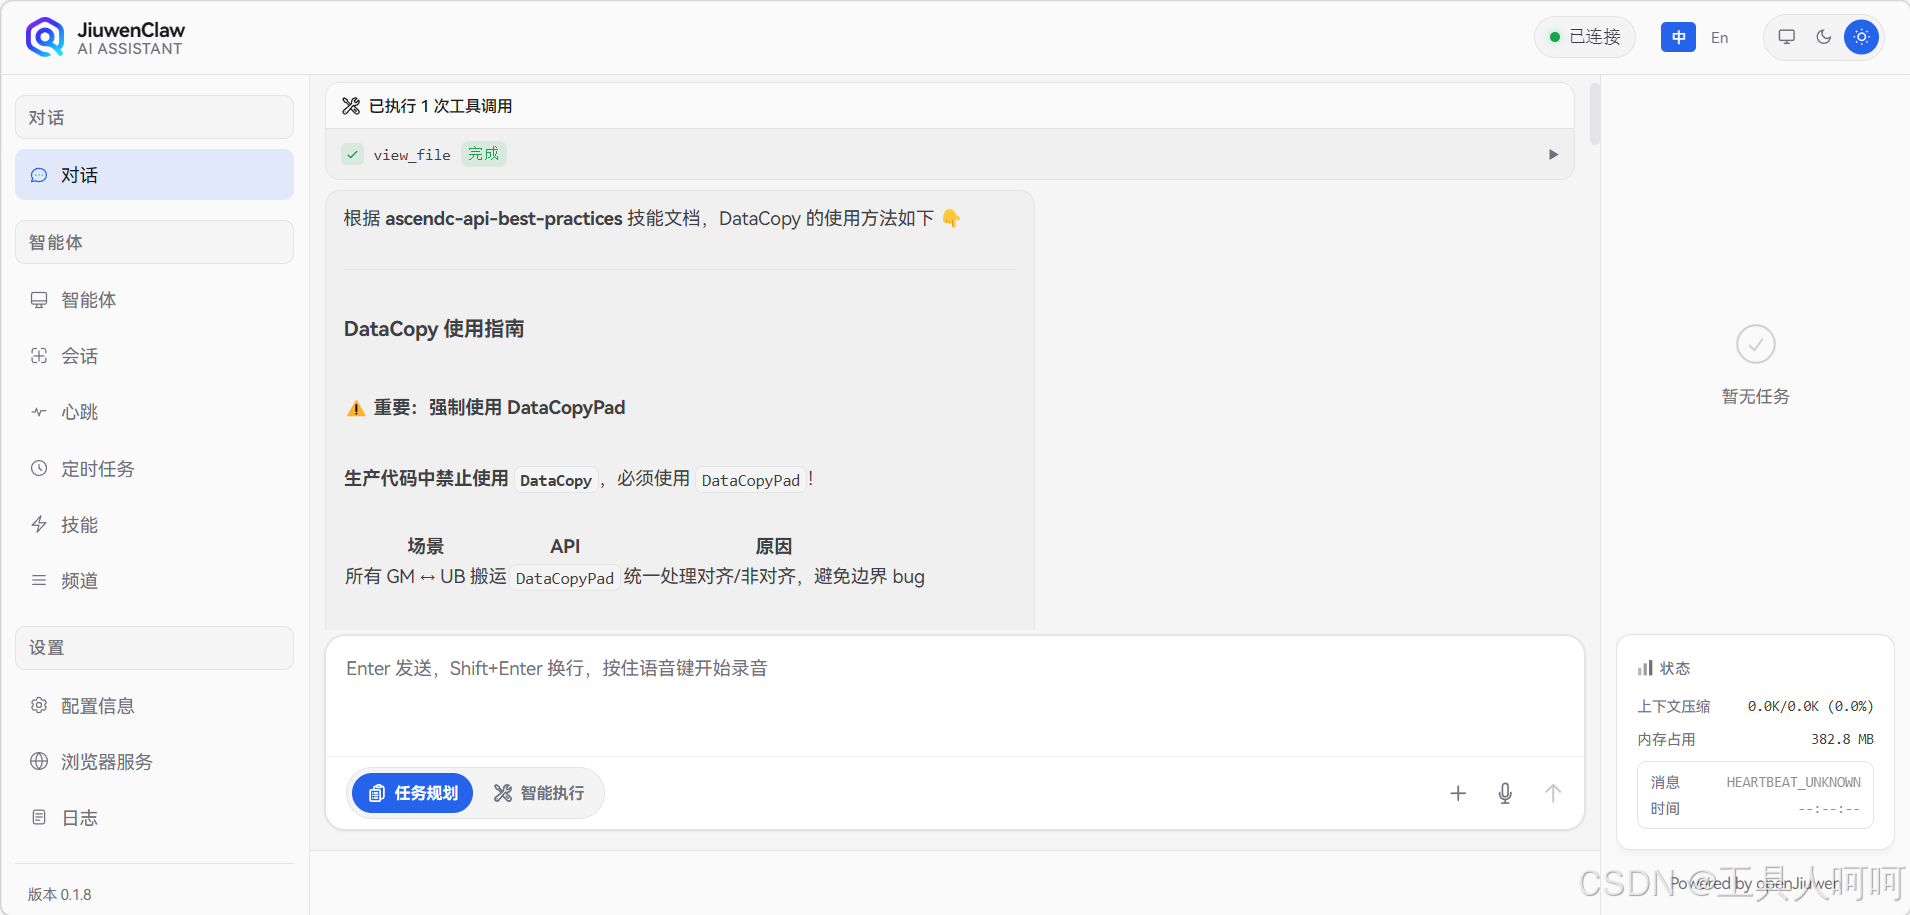Enable dark mode moon icon

pos(1824,37)
